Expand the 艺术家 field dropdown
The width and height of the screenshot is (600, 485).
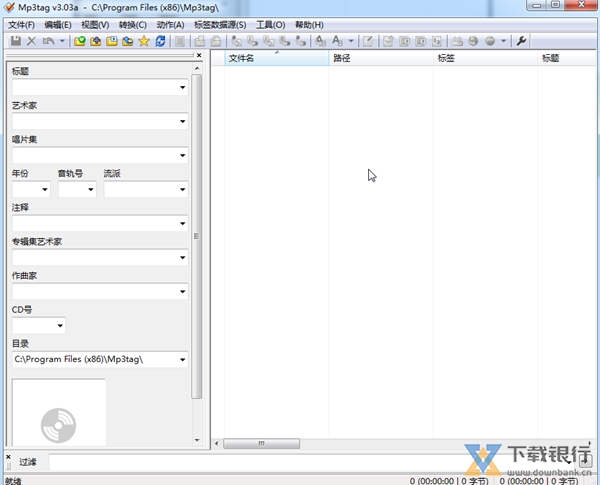point(183,122)
